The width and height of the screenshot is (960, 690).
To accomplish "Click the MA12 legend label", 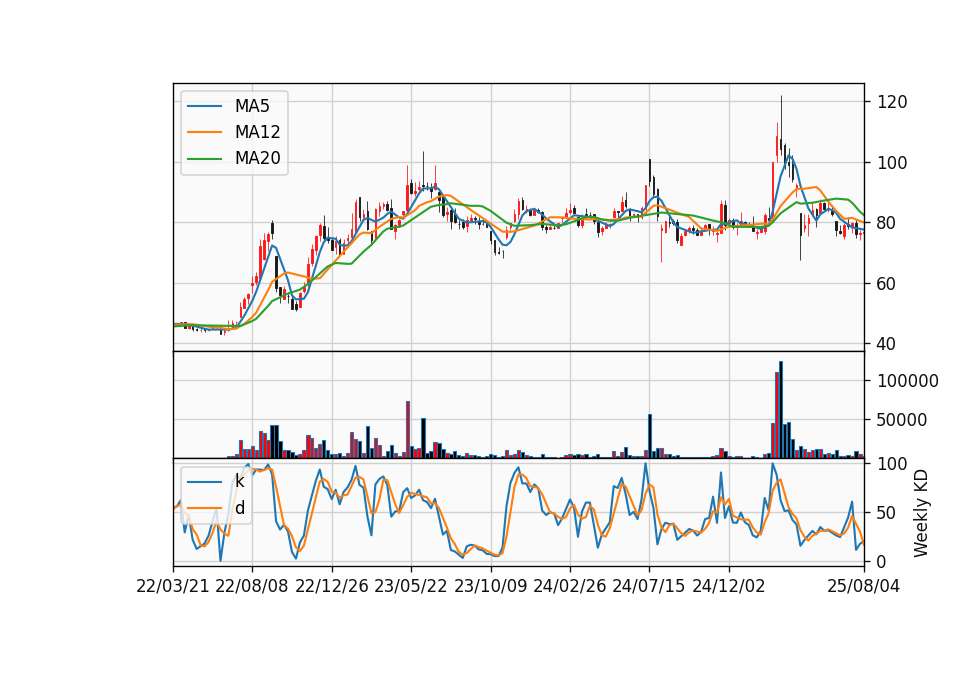I will point(257,132).
